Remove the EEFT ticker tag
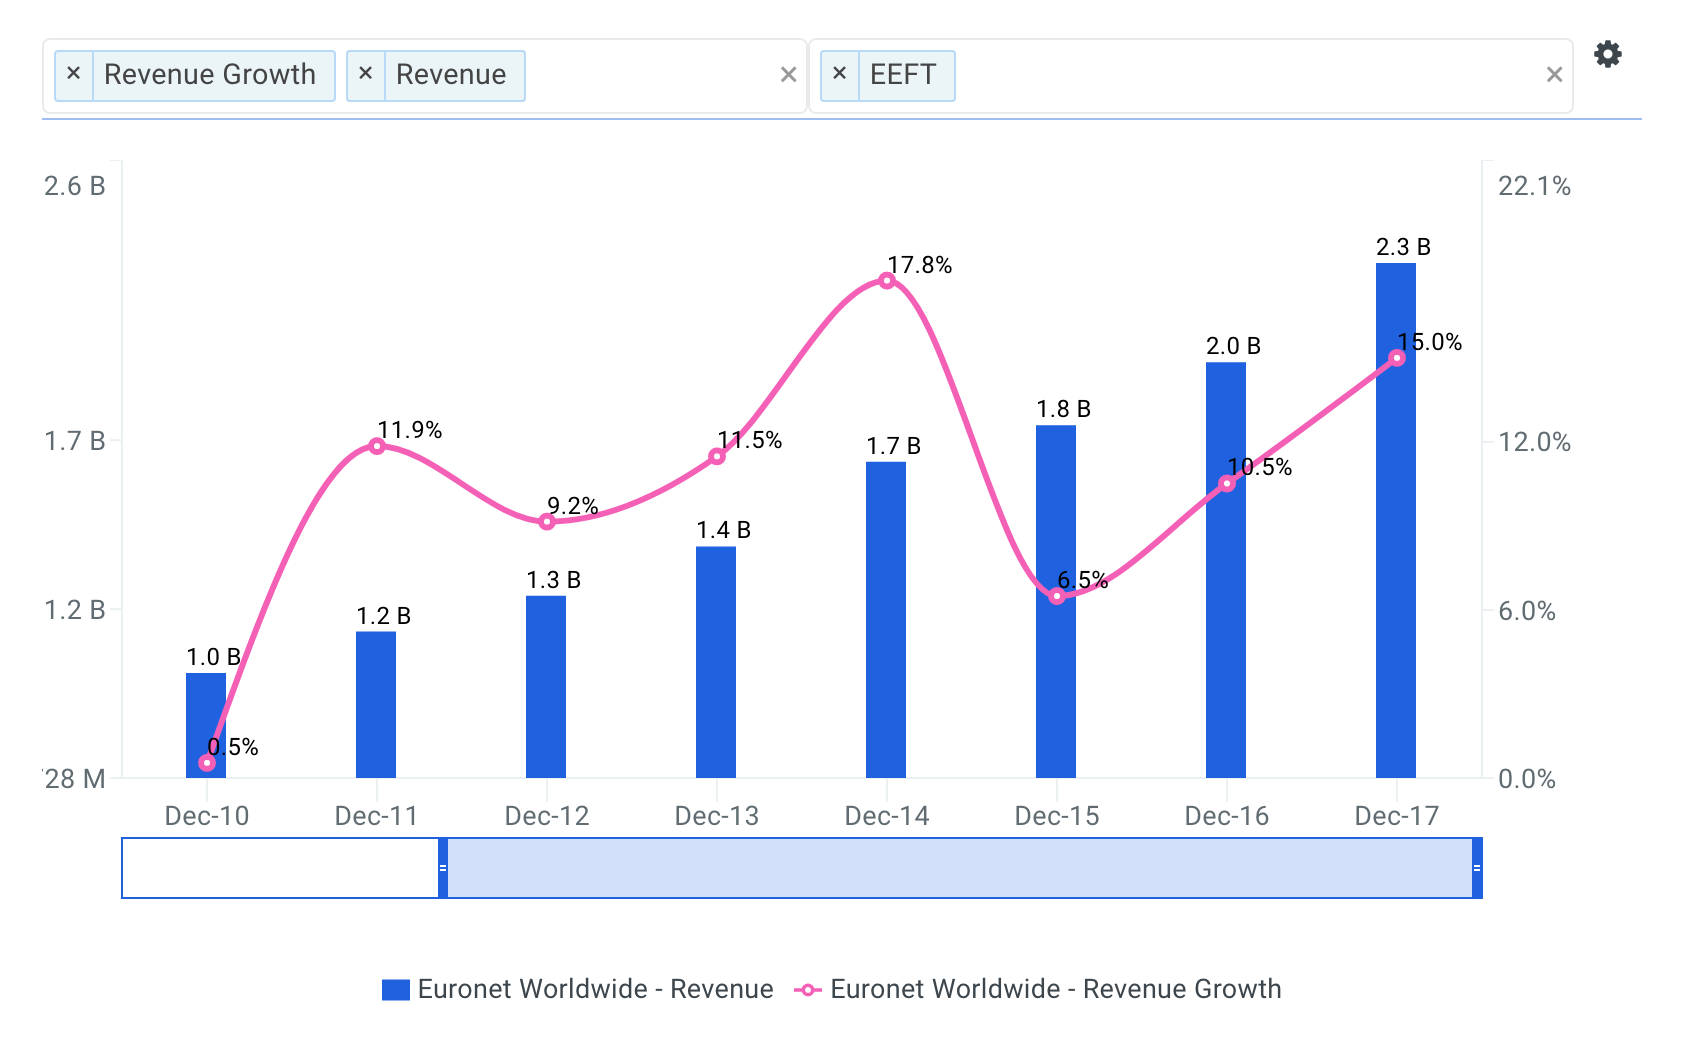Image resolution: width=1686 pixels, height=1048 pixels. [x=839, y=74]
